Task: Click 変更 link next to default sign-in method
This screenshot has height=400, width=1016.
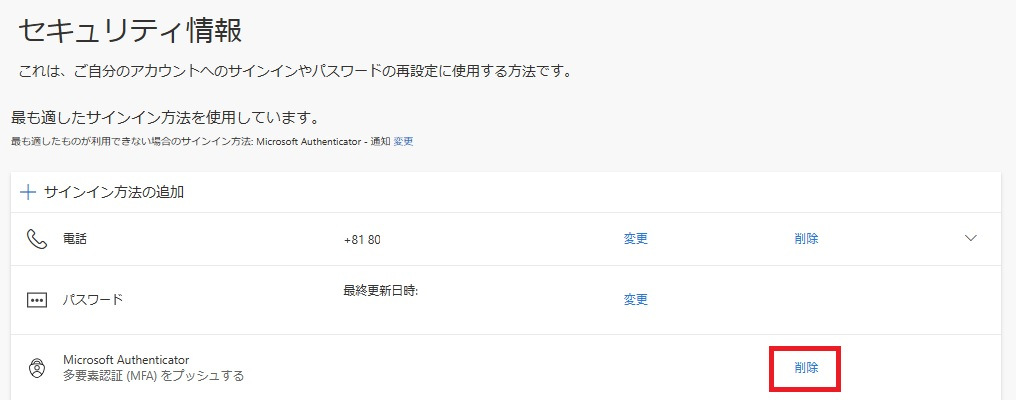Action: 403,141
